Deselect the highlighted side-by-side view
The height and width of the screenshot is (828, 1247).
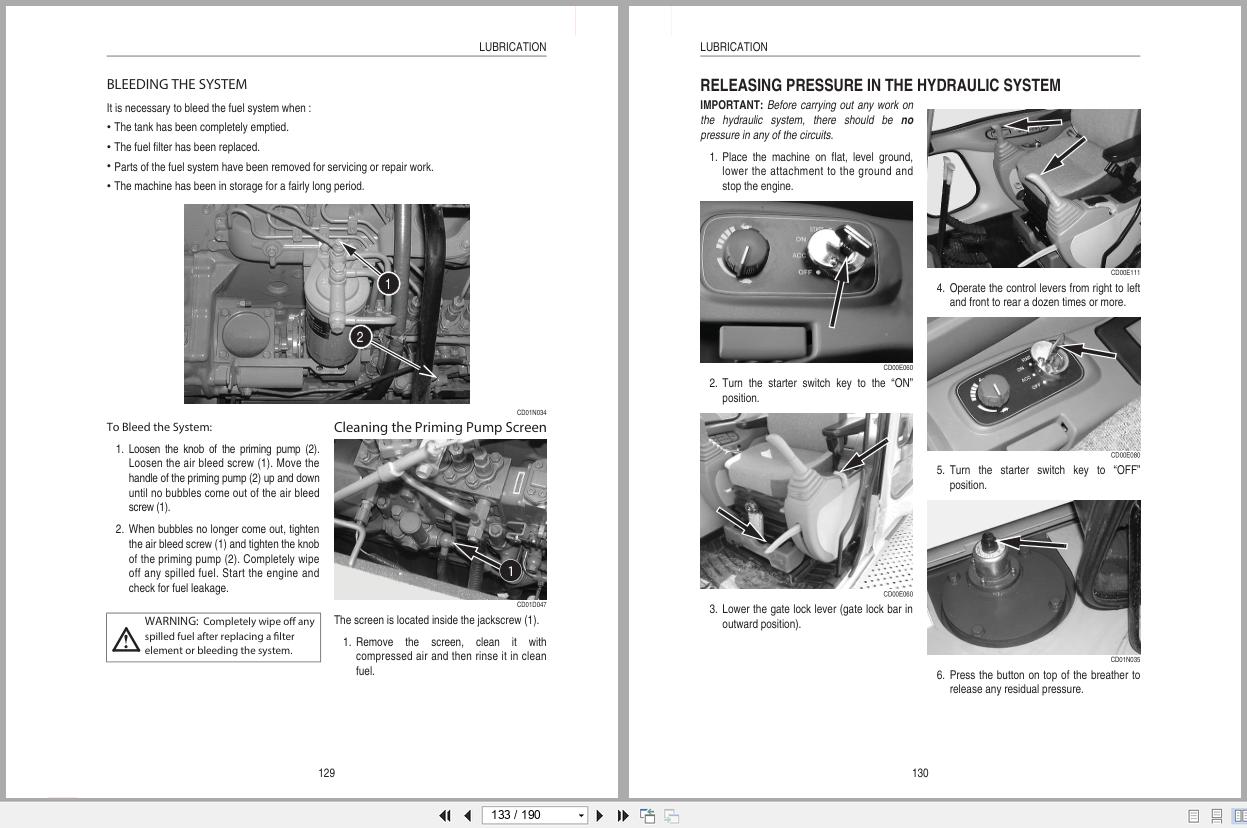(1240, 816)
